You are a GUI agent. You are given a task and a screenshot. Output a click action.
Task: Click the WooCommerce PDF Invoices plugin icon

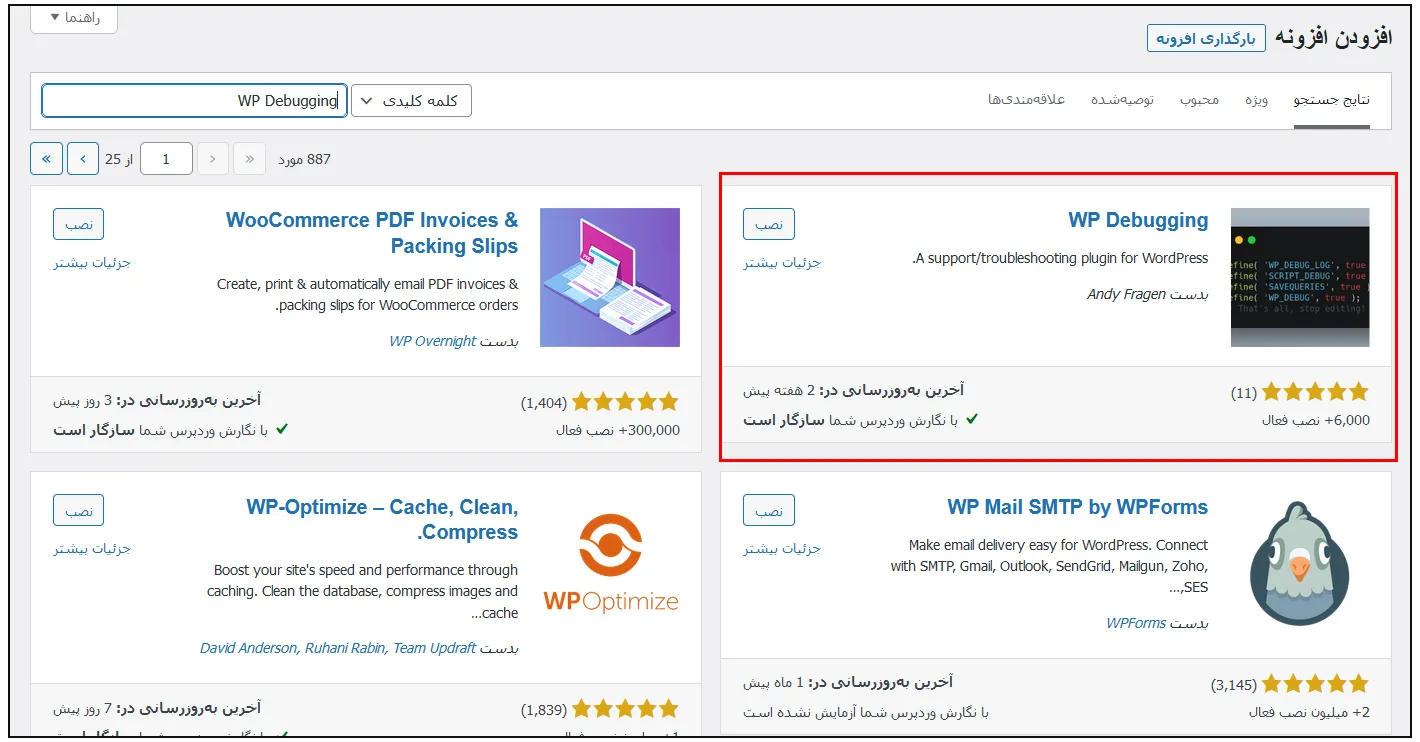click(610, 278)
